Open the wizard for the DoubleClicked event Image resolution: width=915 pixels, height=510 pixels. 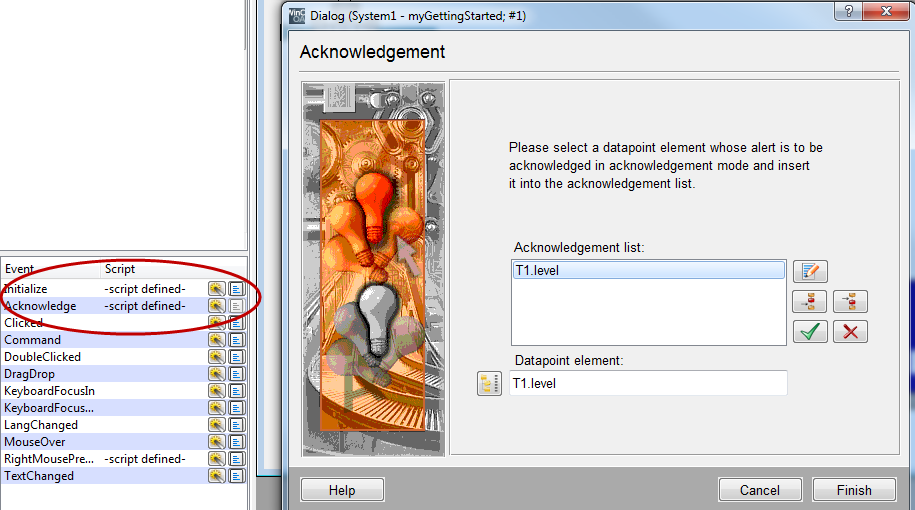tap(216, 357)
